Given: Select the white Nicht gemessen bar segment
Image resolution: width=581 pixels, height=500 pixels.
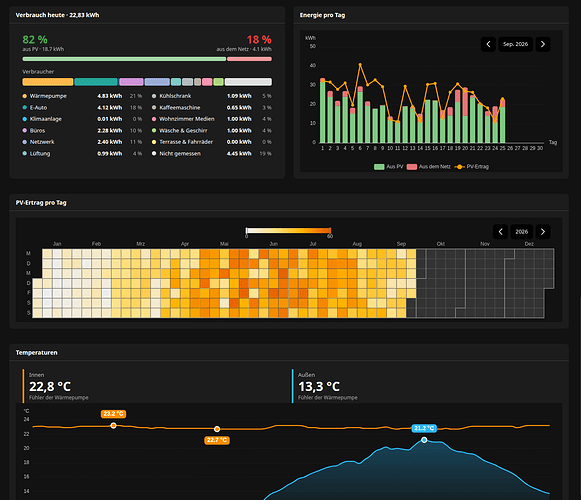Looking at the screenshot, I should point(248,82).
